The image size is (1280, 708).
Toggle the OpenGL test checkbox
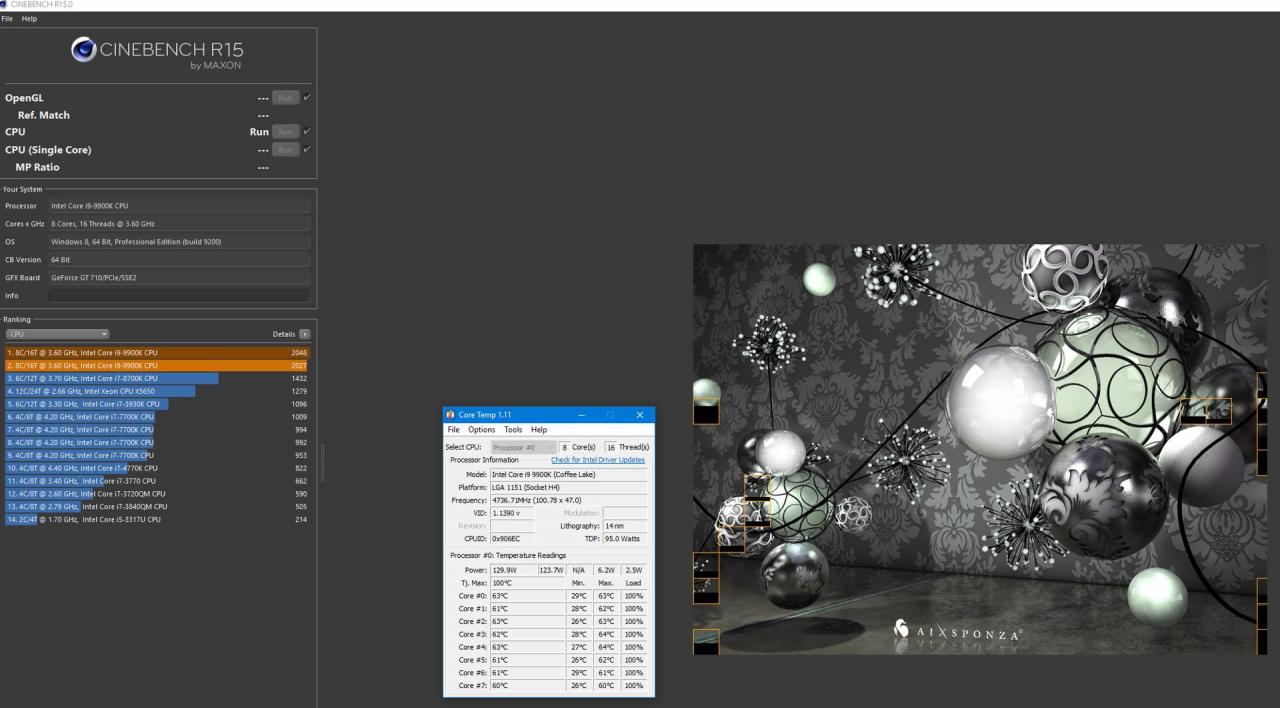(x=307, y=97)
